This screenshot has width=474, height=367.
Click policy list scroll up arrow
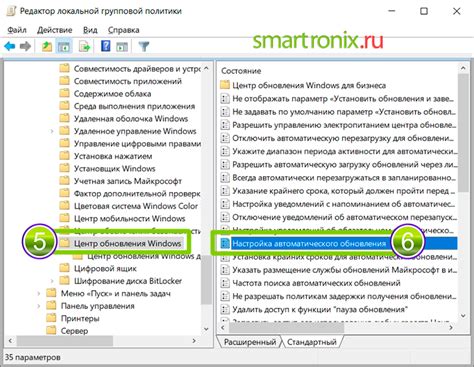tap(463, 68)
